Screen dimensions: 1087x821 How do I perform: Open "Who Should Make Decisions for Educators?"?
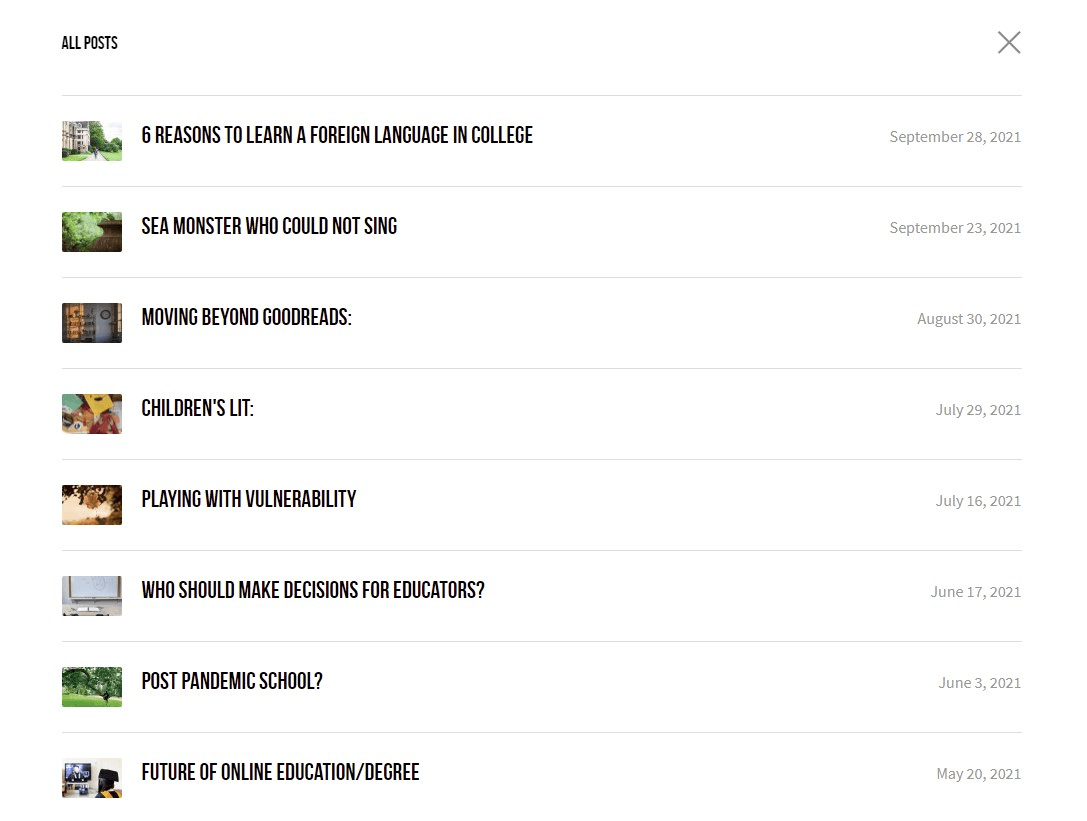313,591
